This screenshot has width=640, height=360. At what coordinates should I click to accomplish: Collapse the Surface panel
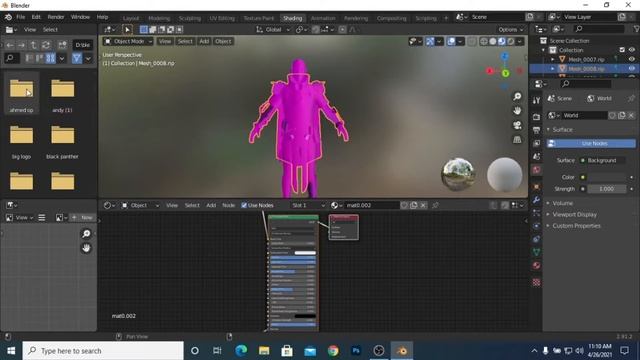pyautogui.click(x=562, y=129)
